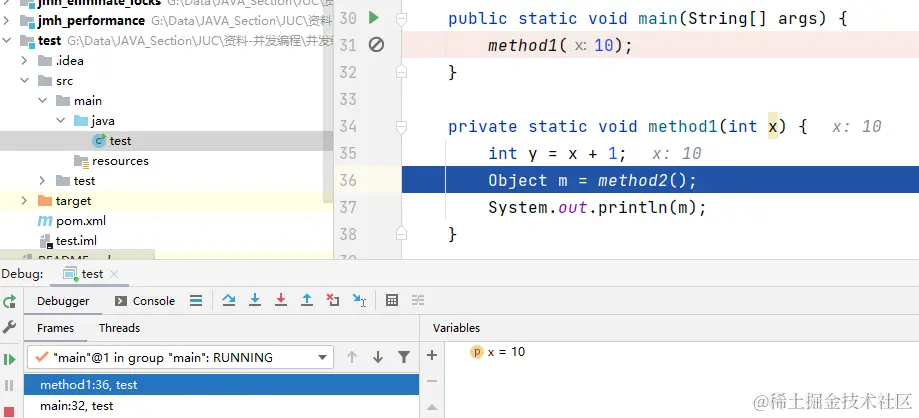The width and height of the screenshot is (919, 418).
Task: Select frame method1:36, test
Action: (x=222, y=385)
